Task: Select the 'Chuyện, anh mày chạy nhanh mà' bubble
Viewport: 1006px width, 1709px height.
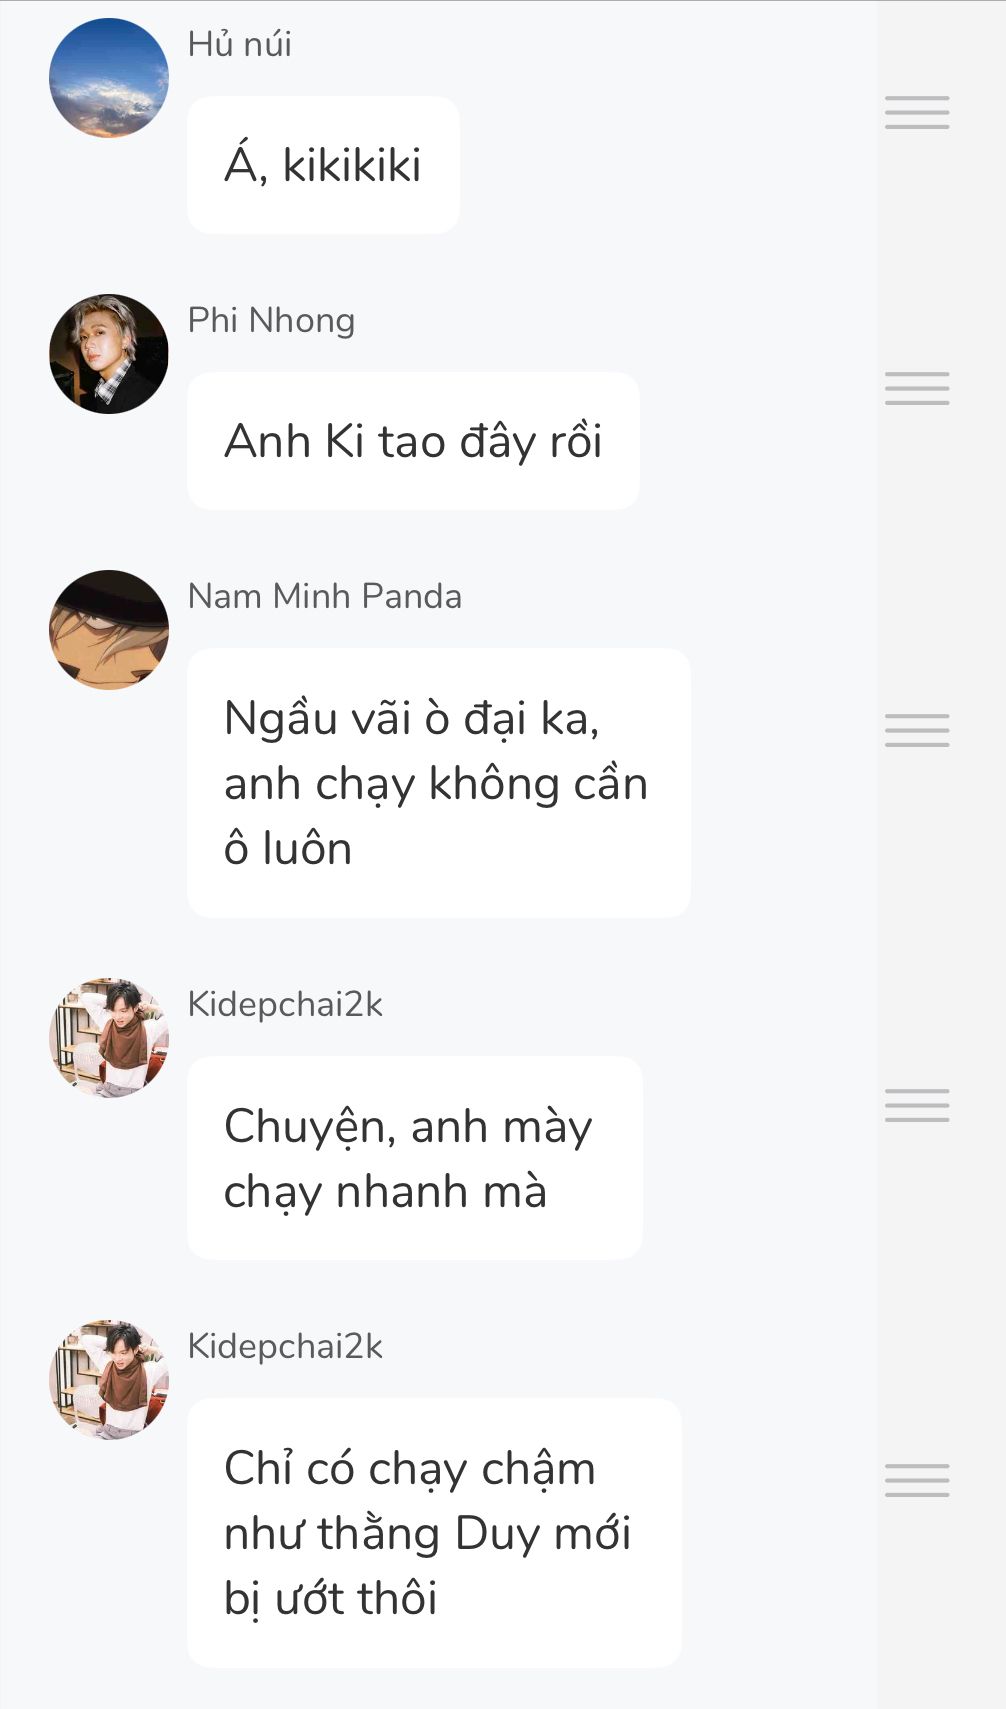Action: (x=414, y=1158)
